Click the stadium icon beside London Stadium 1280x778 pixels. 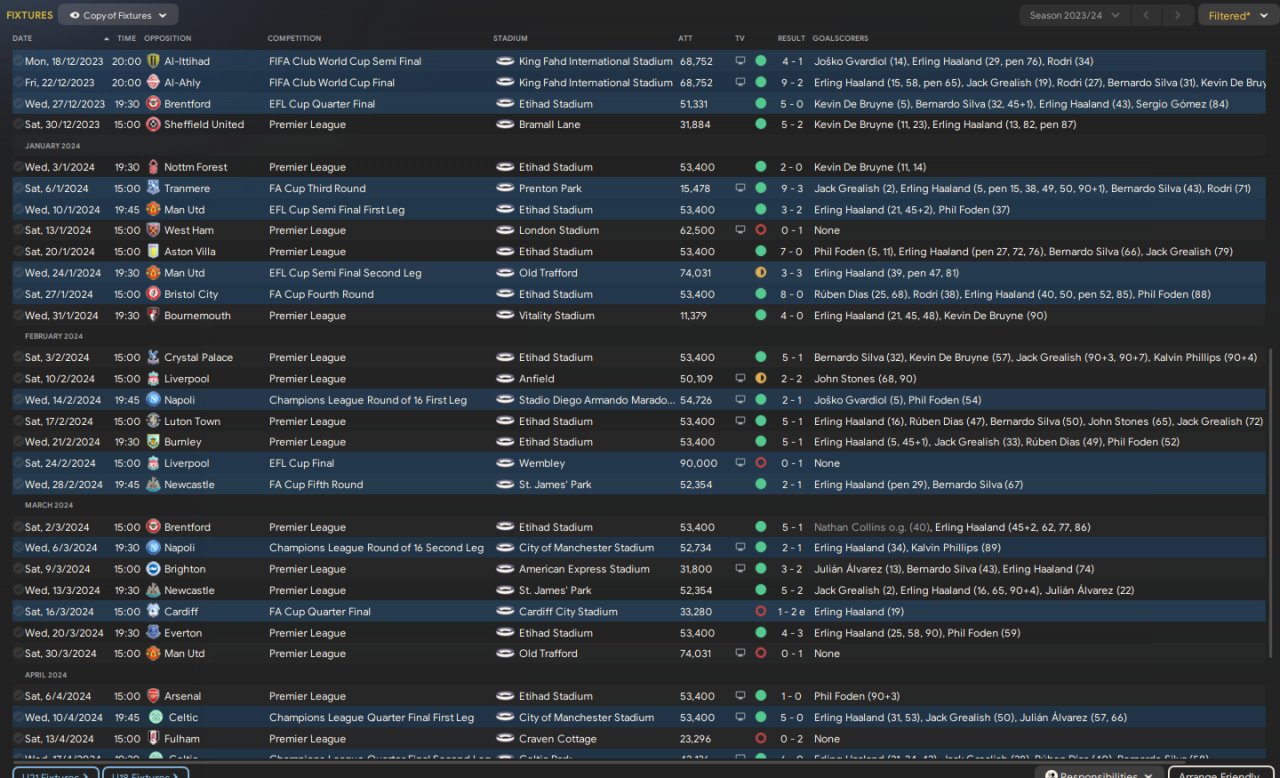(x=504, y=230)
